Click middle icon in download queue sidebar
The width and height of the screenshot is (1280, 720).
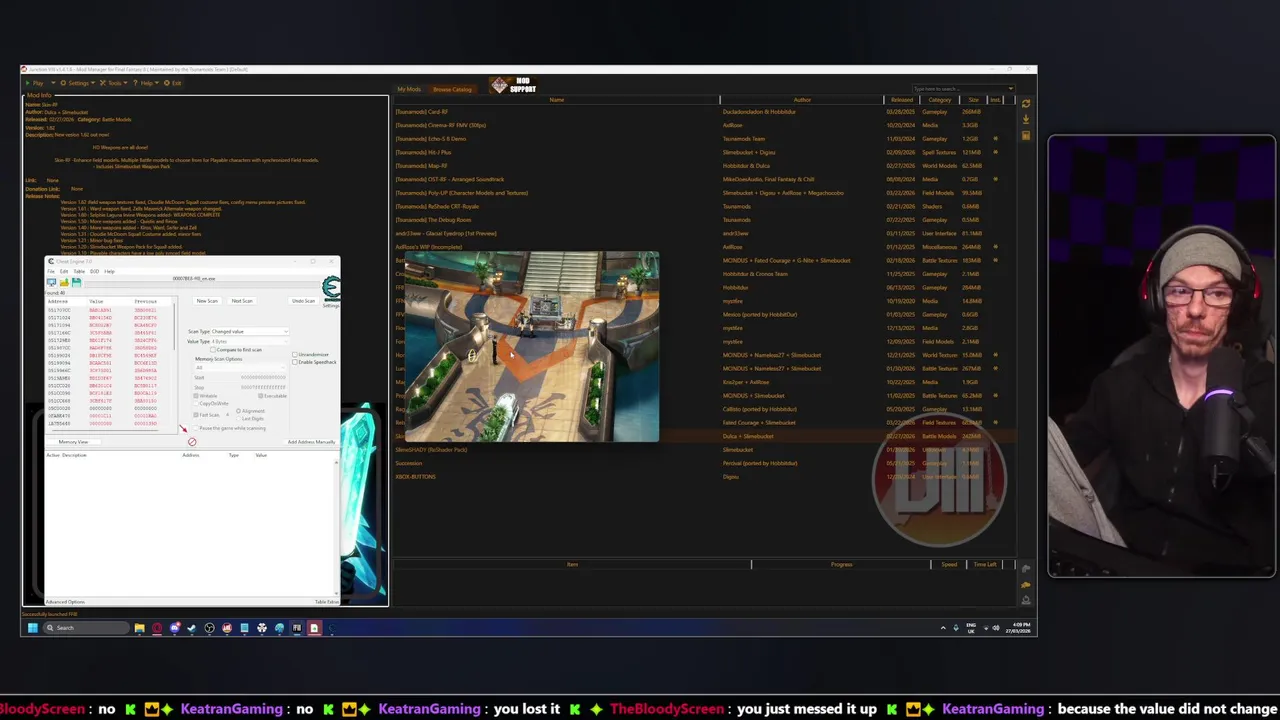pos(1026,585)
